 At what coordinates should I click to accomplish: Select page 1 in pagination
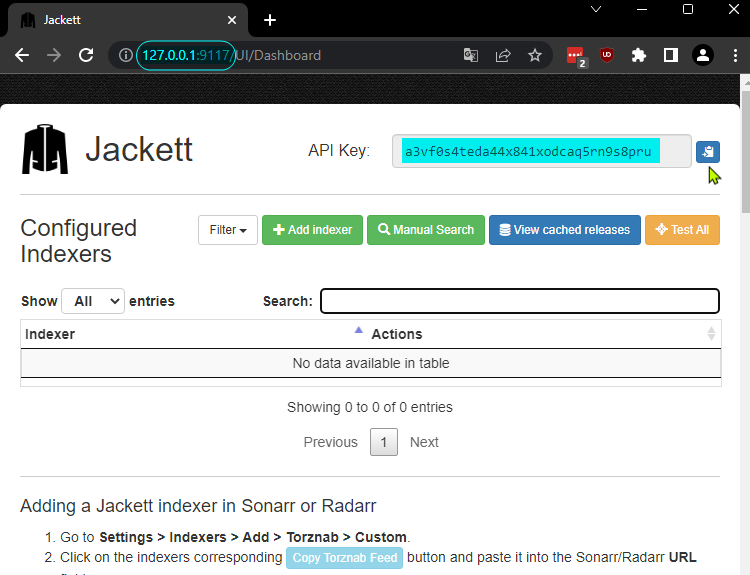tap(384, 442)
